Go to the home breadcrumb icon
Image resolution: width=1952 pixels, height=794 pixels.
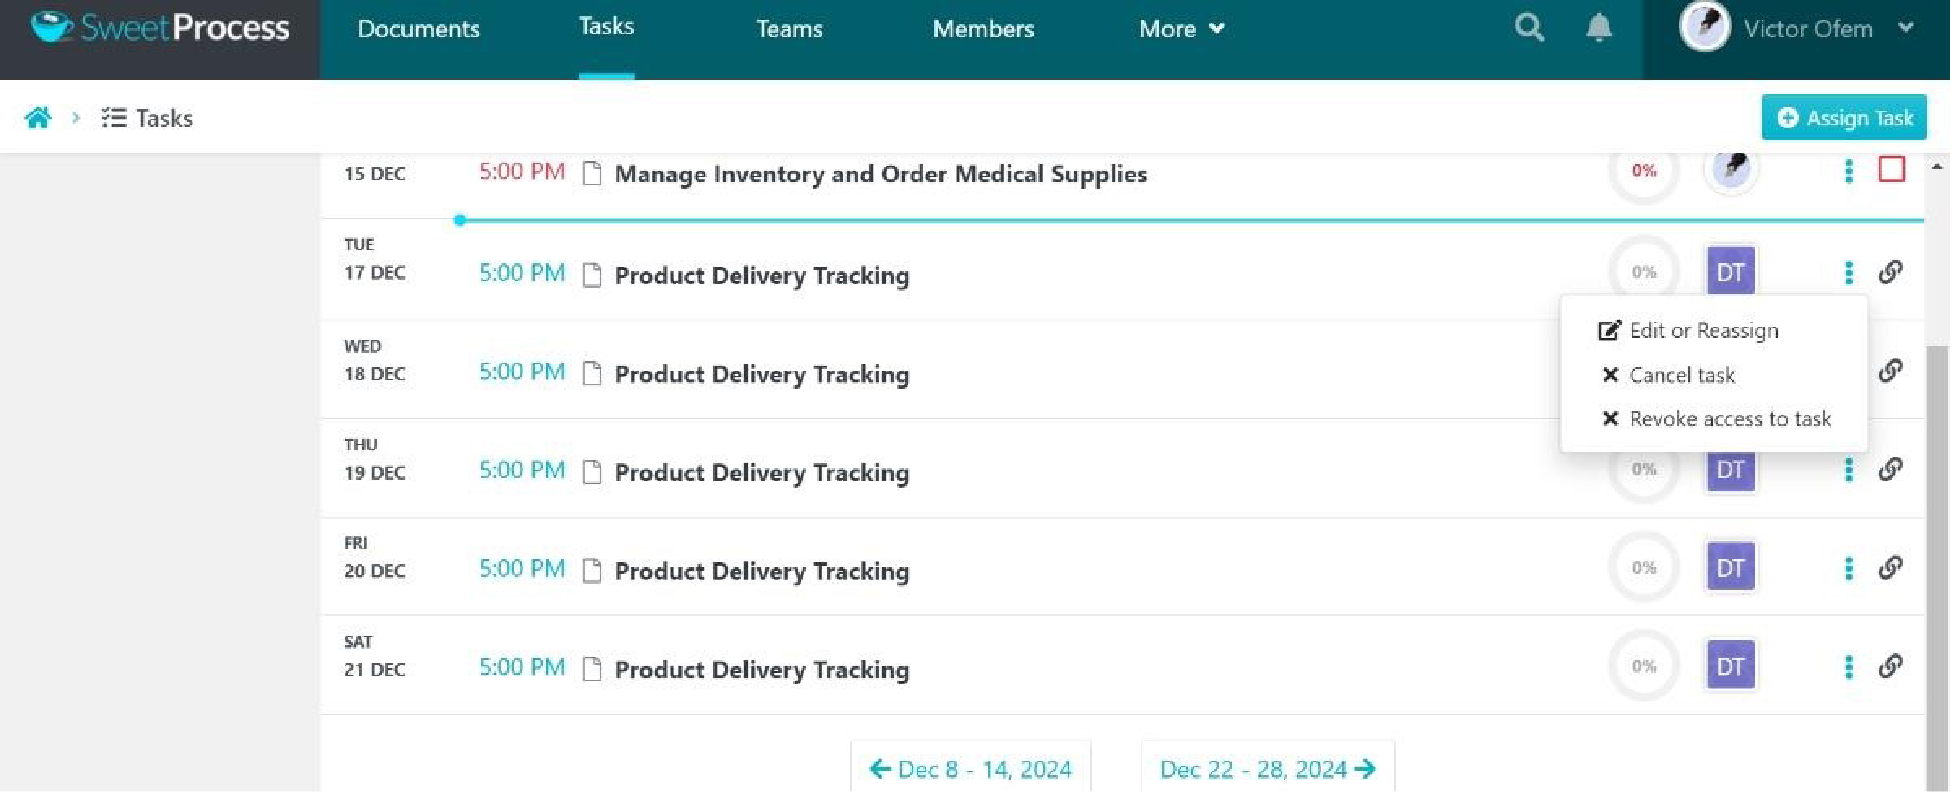pyautogui.click(x=38, y=118)
